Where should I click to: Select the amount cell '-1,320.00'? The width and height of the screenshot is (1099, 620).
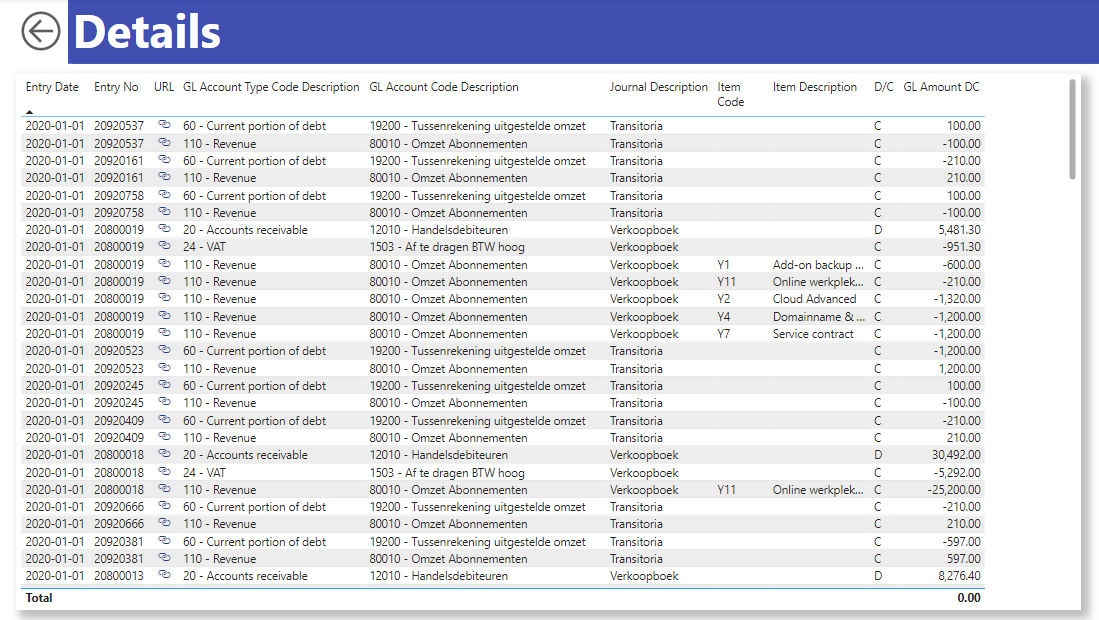957,298
